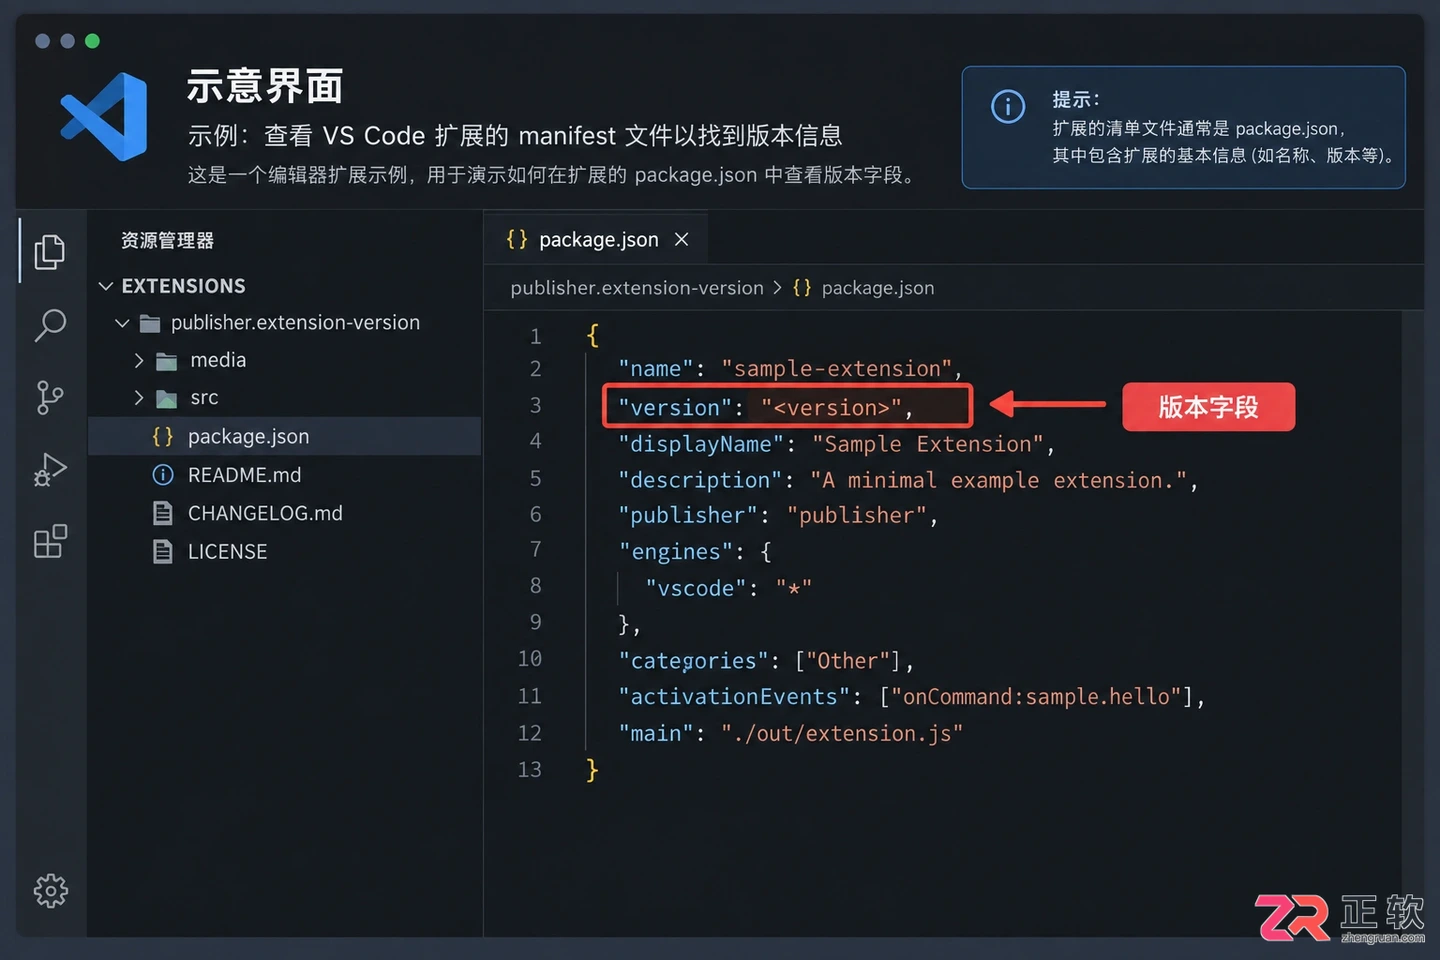Click the braces icon beside package.json in tree

coord(162,436)
